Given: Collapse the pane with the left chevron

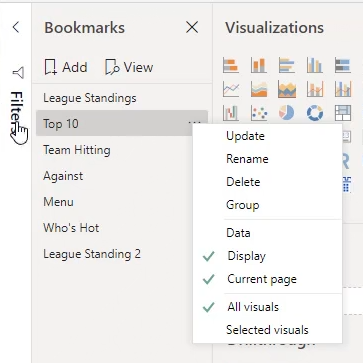Looking at the screenshot, I should (x=16, y=27).
